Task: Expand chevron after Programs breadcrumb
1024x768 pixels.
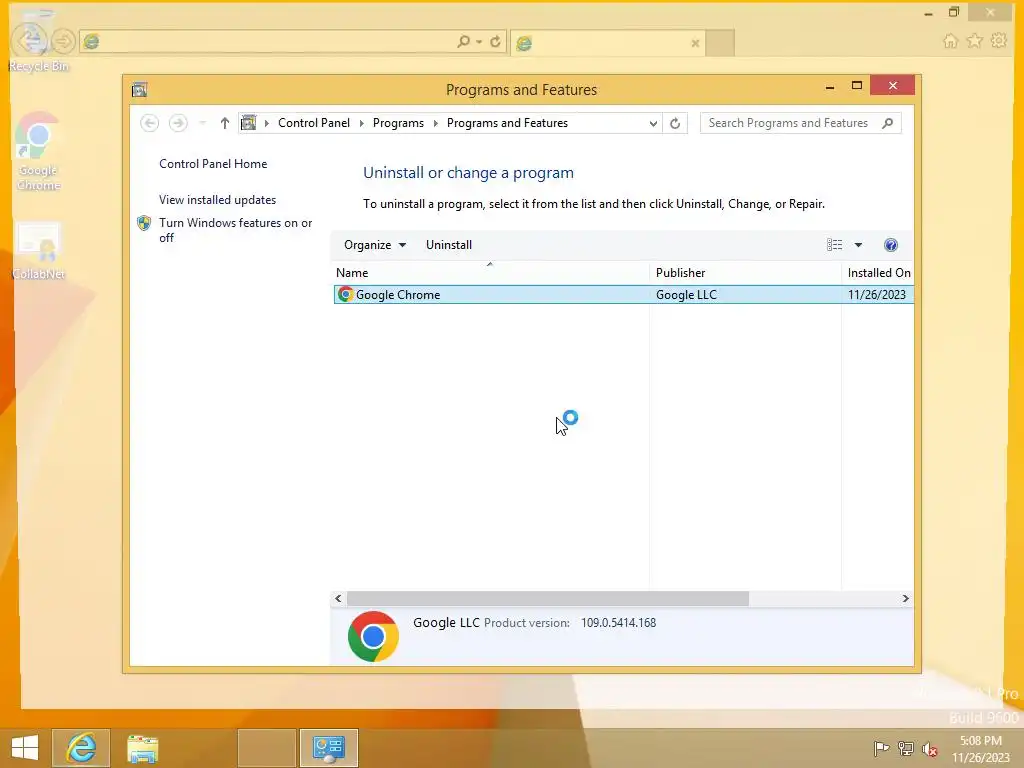Action: pos(436,123)
